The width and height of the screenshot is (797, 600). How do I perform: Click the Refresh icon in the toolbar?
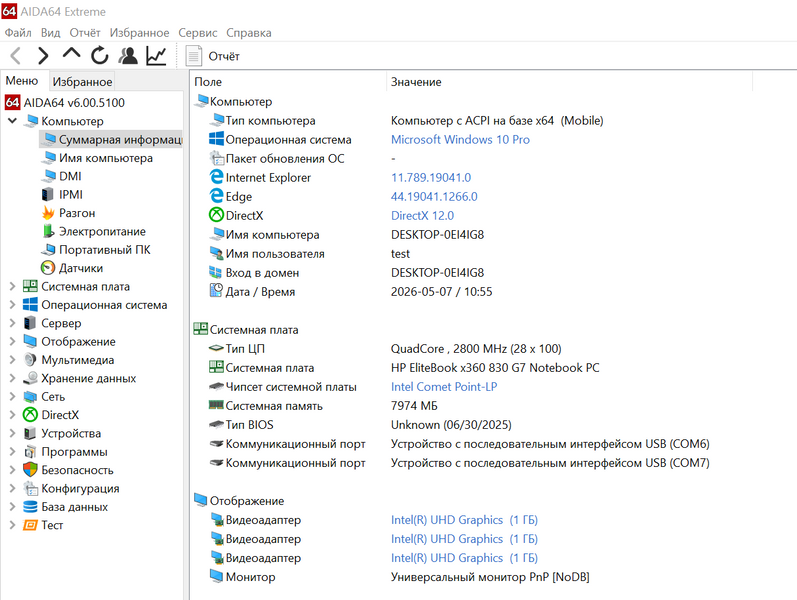click(100, 55)
